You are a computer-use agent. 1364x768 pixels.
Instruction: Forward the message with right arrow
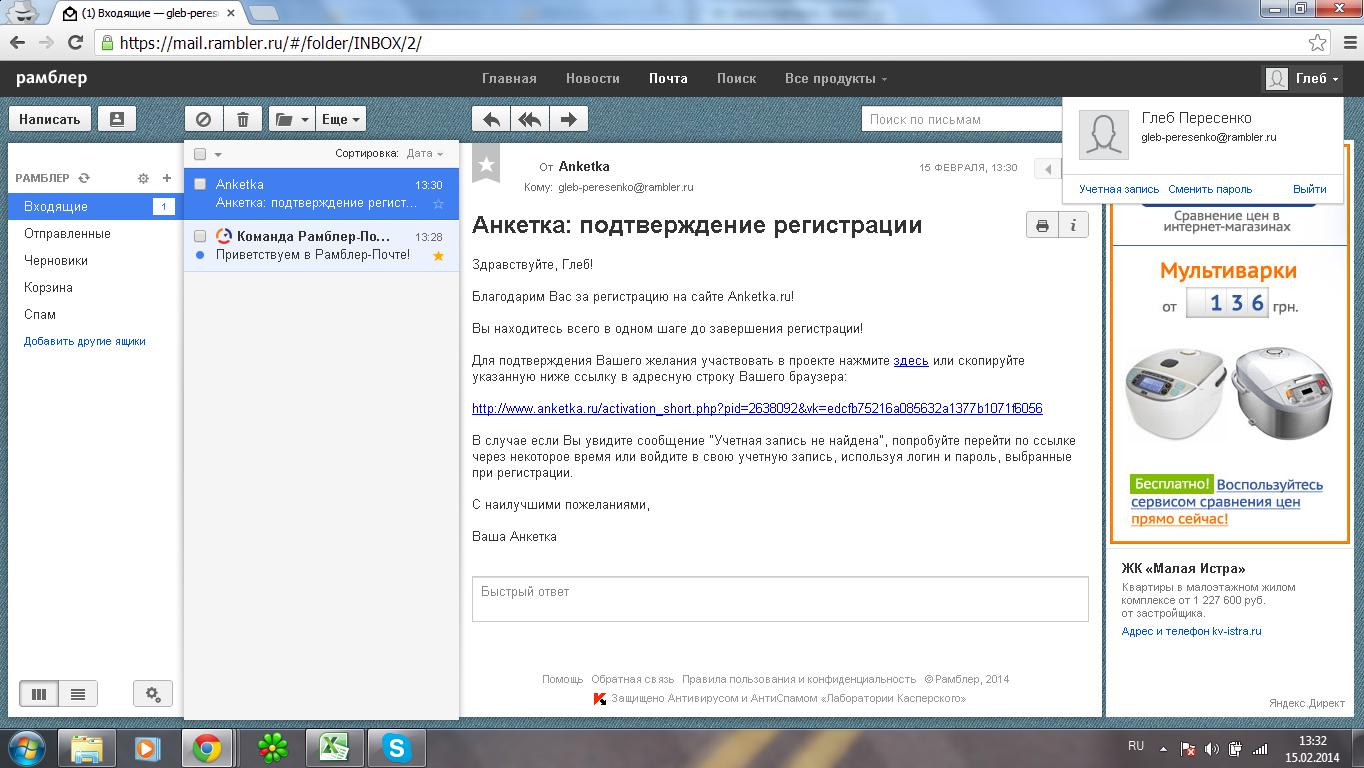pos(568,119)
